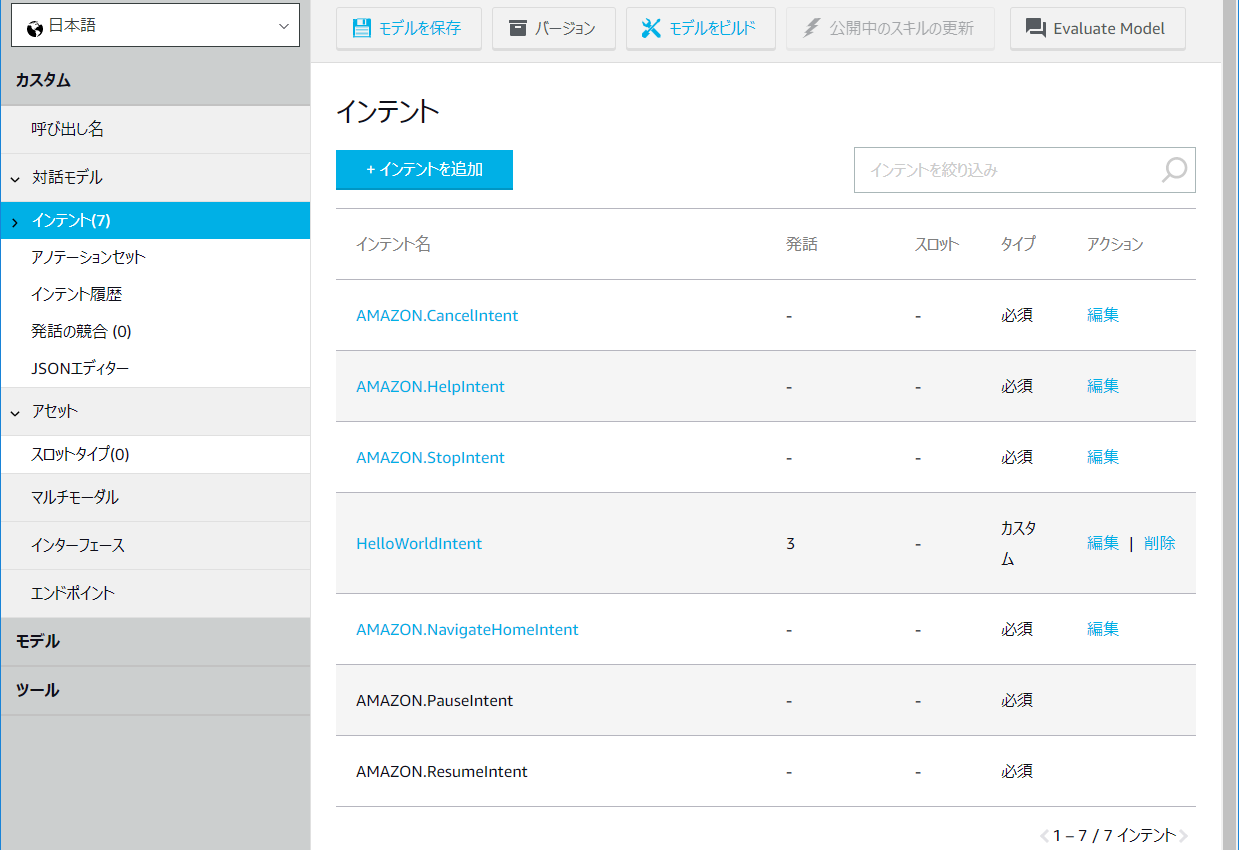Go to next page arrow in pagination

1184,835
